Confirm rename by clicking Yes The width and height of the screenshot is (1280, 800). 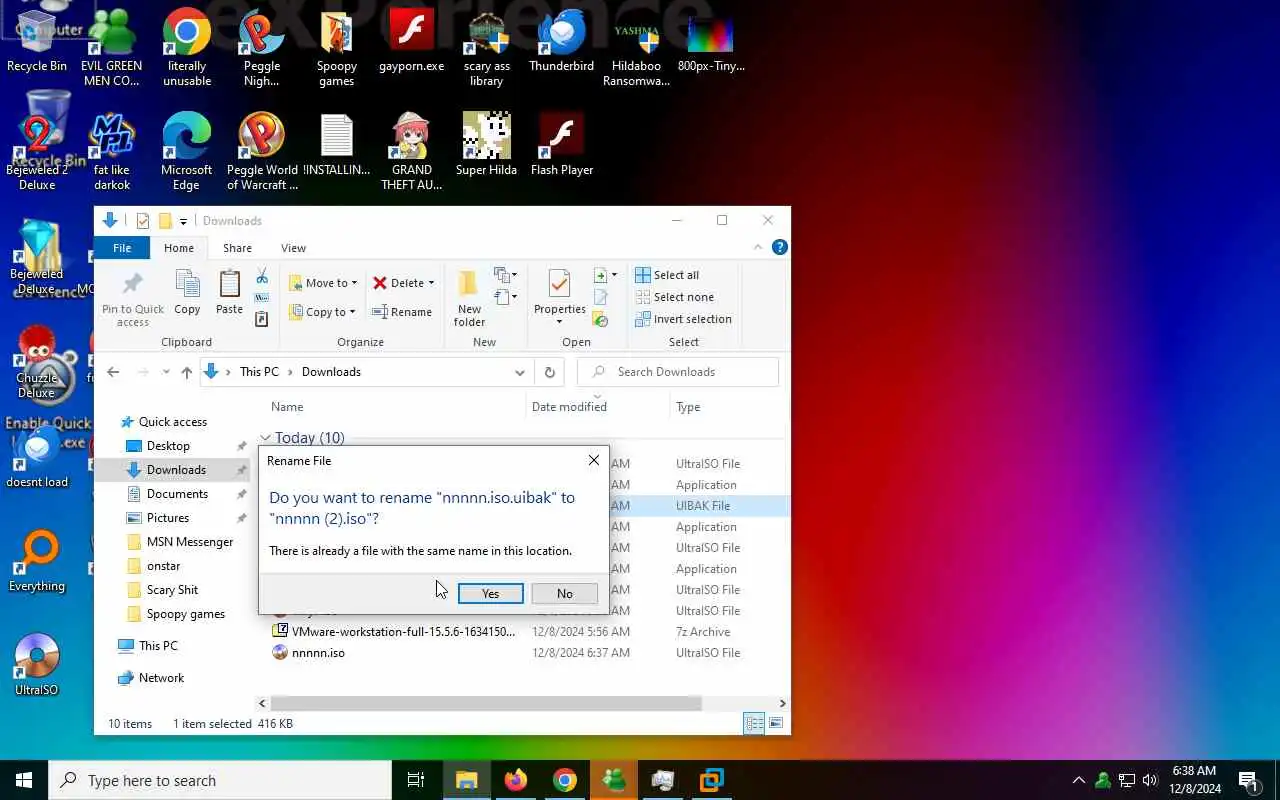(x=490, y=593)
